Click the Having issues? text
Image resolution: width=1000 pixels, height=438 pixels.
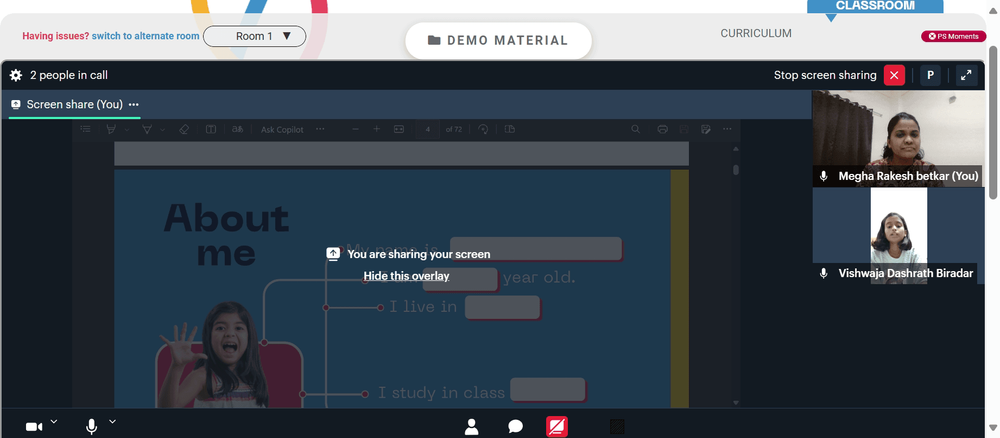pos(56,36)
